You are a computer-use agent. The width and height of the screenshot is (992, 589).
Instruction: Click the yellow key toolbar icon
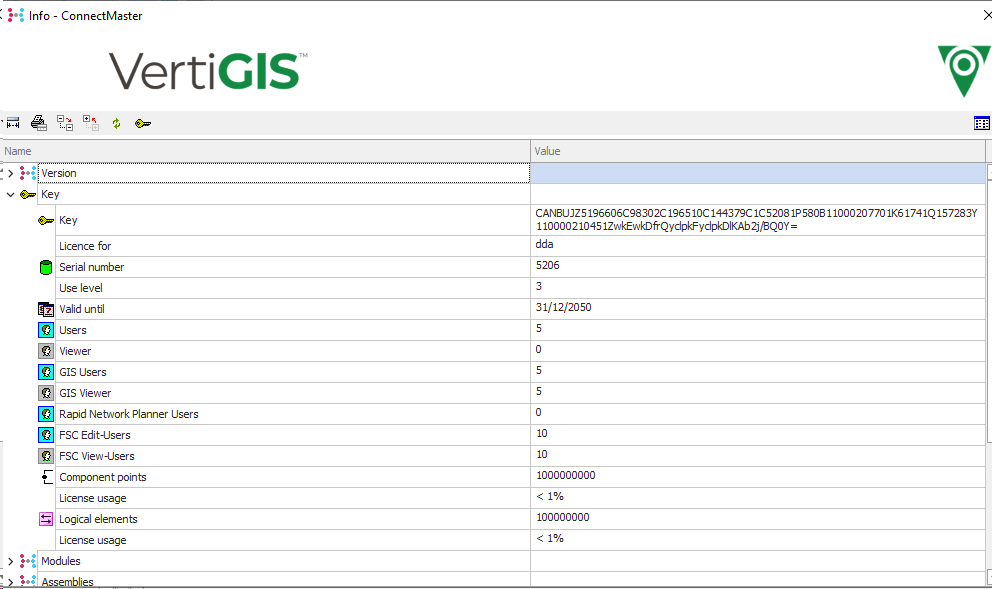[x=143, y=123]
